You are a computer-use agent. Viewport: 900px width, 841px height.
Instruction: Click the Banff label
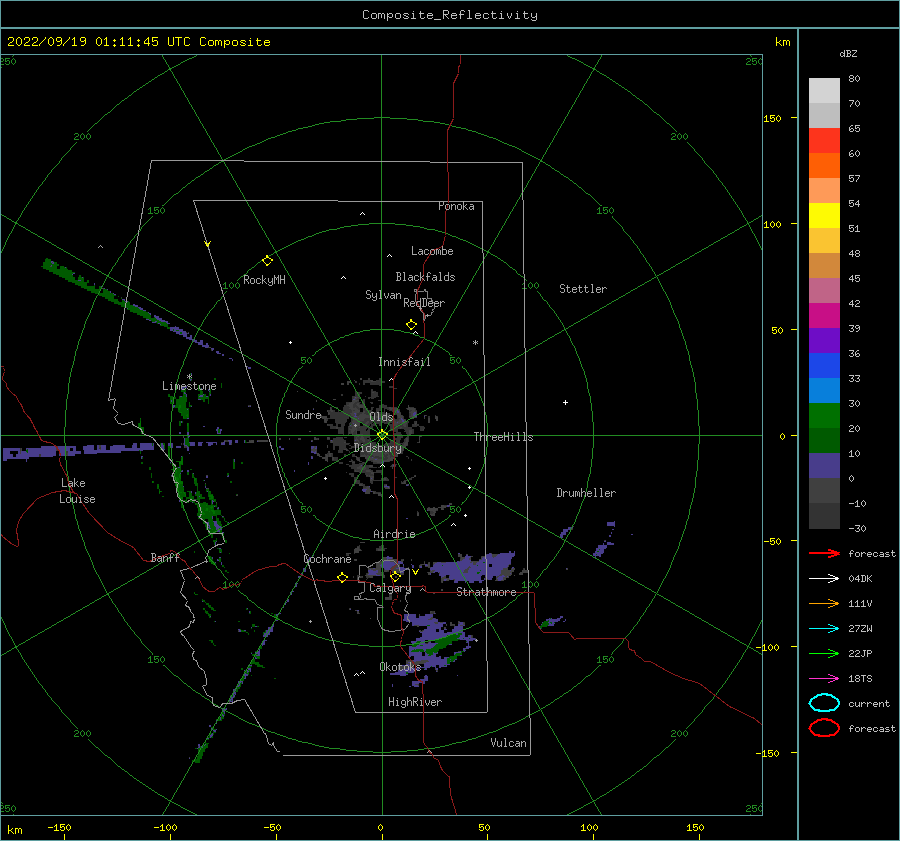[x=165, y=558]
